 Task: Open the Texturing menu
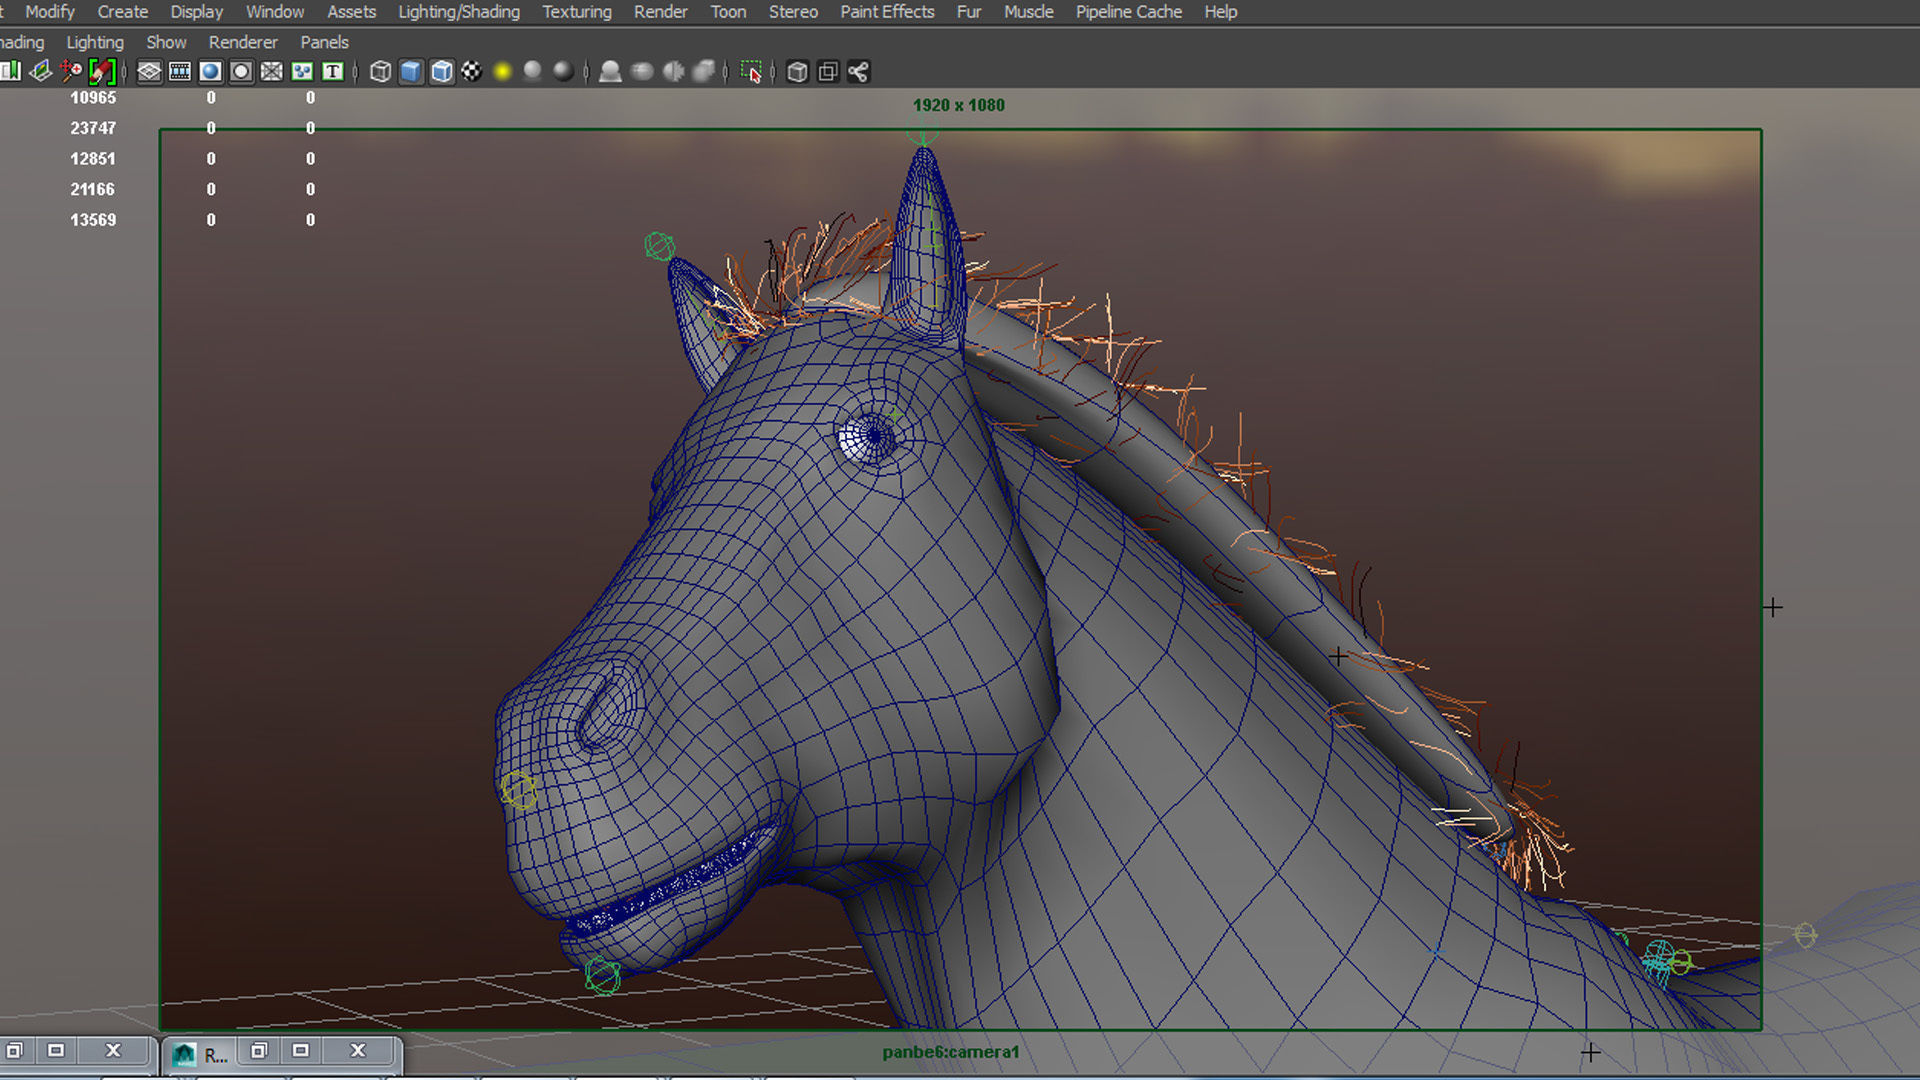click(x=577, y=12)
